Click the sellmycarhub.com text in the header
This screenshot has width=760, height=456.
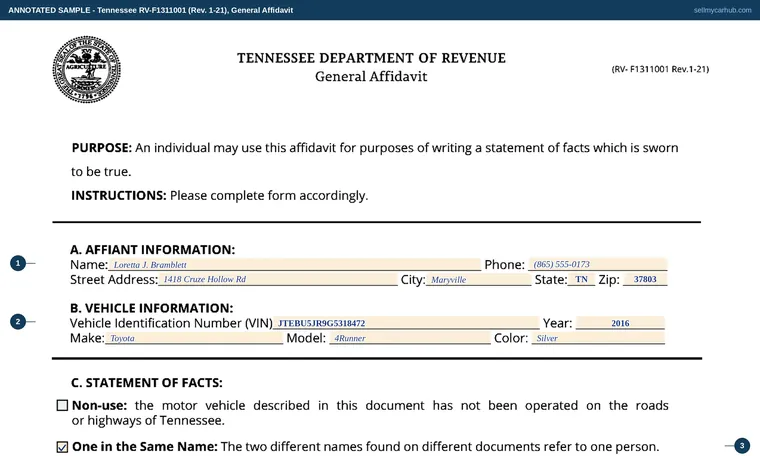(722, 10)
